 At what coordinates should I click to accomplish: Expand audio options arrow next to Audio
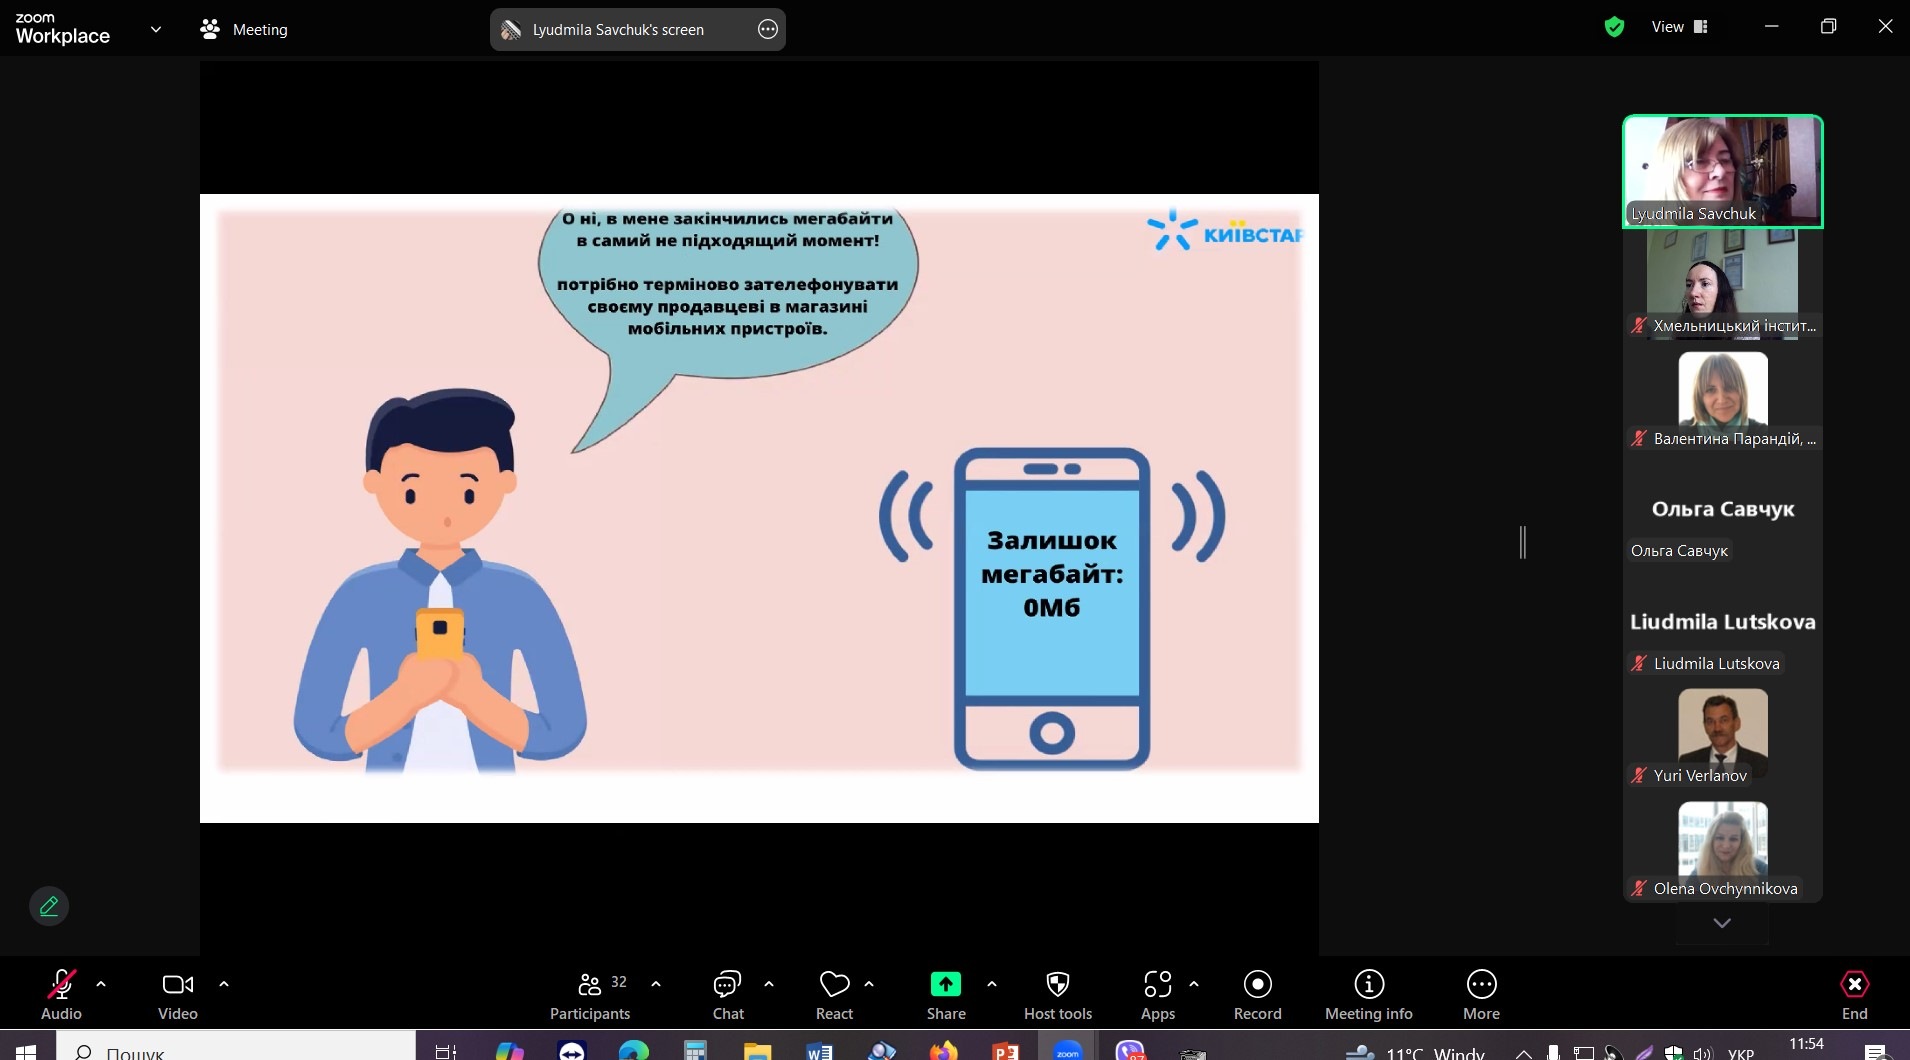pos(101,984)
